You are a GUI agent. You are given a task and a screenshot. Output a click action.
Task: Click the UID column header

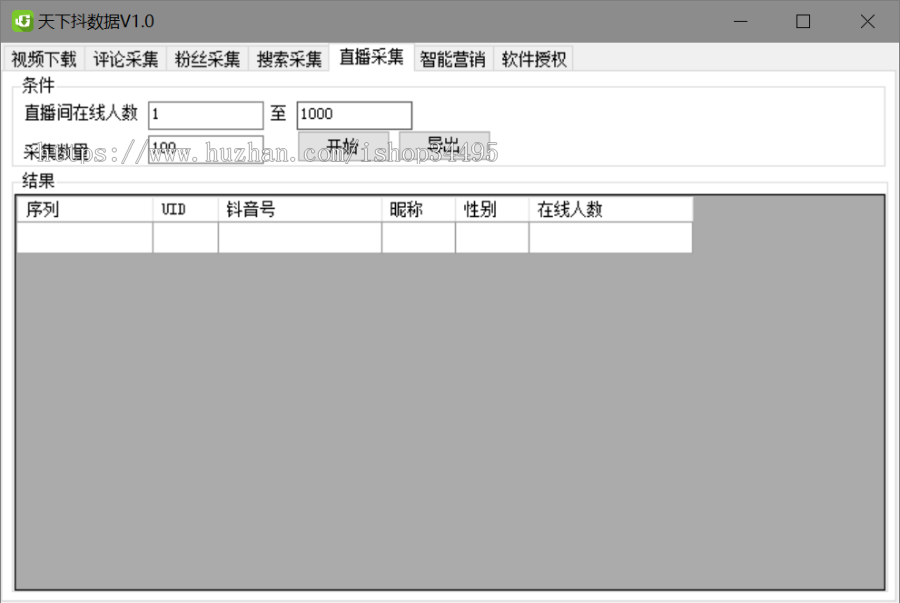point(185,209)
